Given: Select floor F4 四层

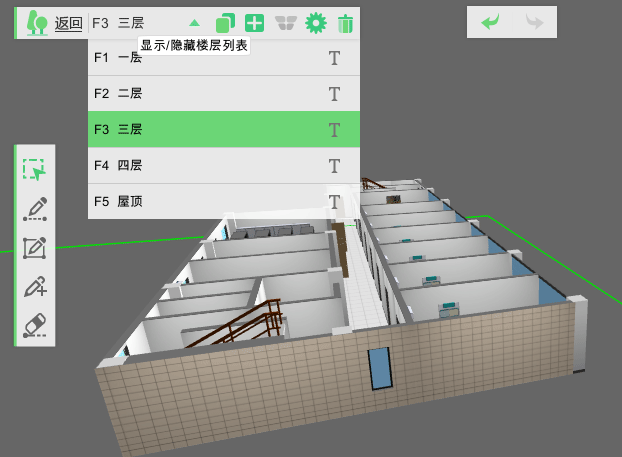Looking at the screenshot, I should coord(224,165).
